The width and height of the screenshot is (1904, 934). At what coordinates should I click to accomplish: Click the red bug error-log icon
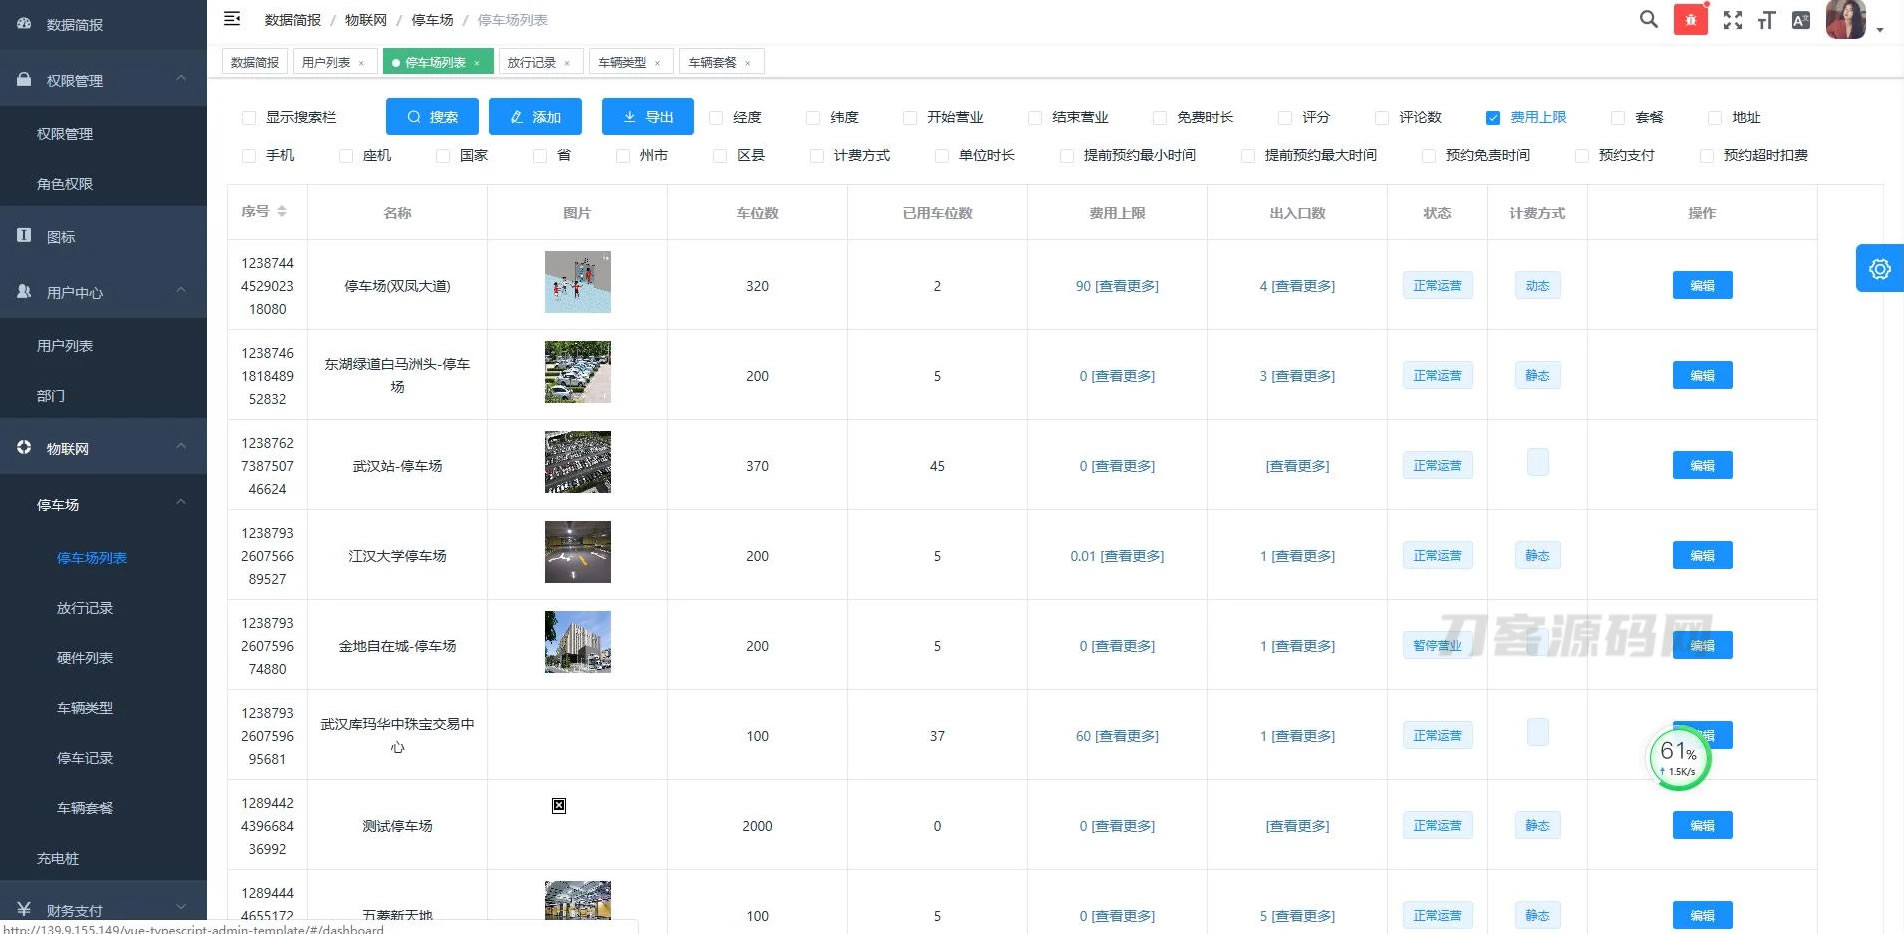1691,19
